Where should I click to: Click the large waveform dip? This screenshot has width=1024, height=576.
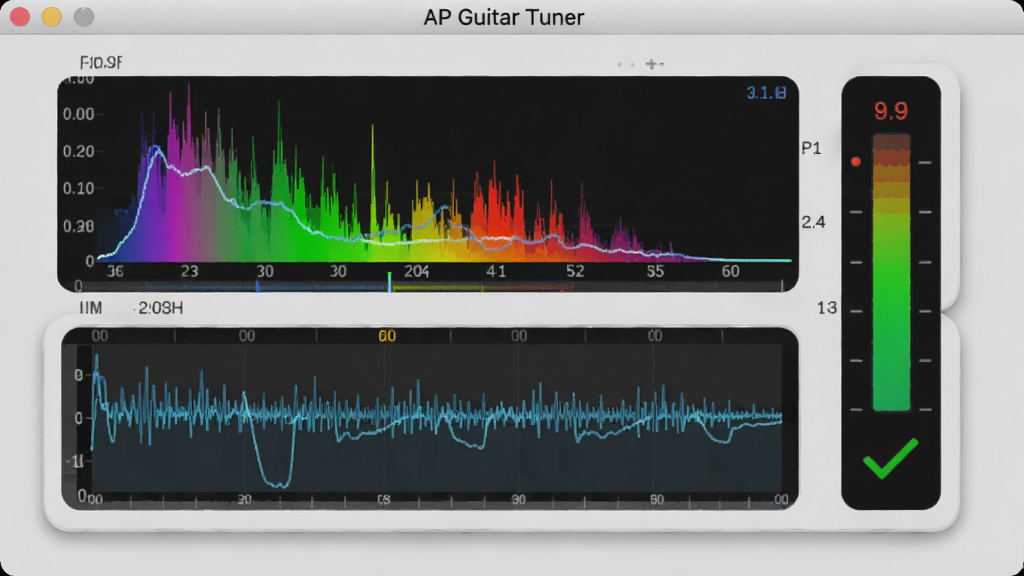click(x=276, y=451)
